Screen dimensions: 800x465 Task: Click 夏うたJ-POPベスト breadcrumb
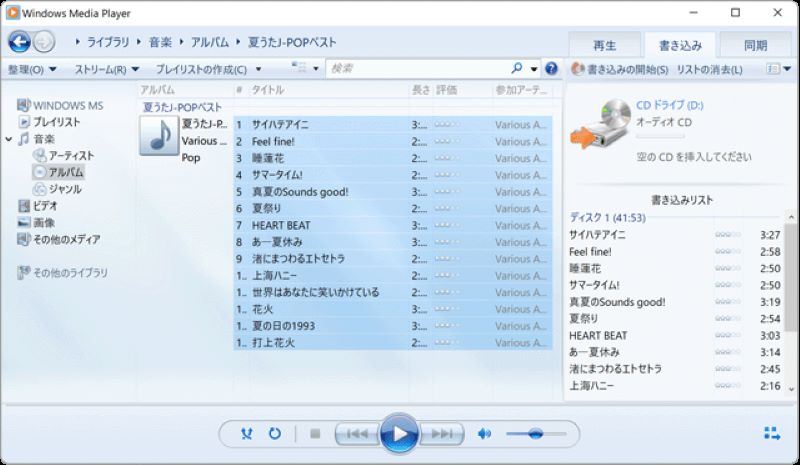pos(292,42)
